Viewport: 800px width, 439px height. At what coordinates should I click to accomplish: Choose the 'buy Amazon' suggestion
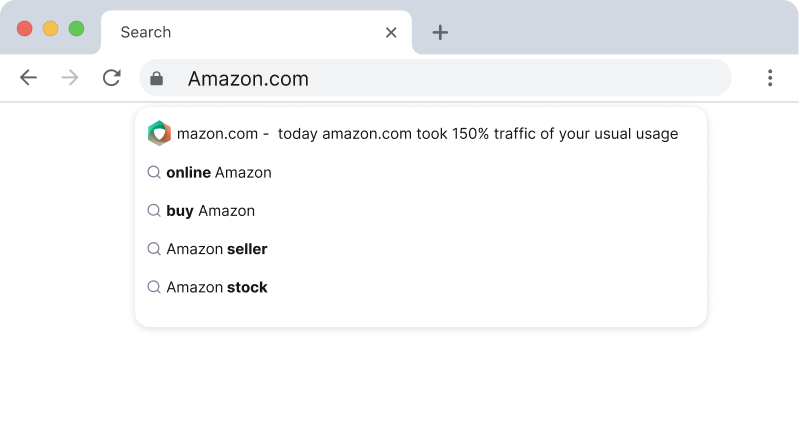coord(211,211)
